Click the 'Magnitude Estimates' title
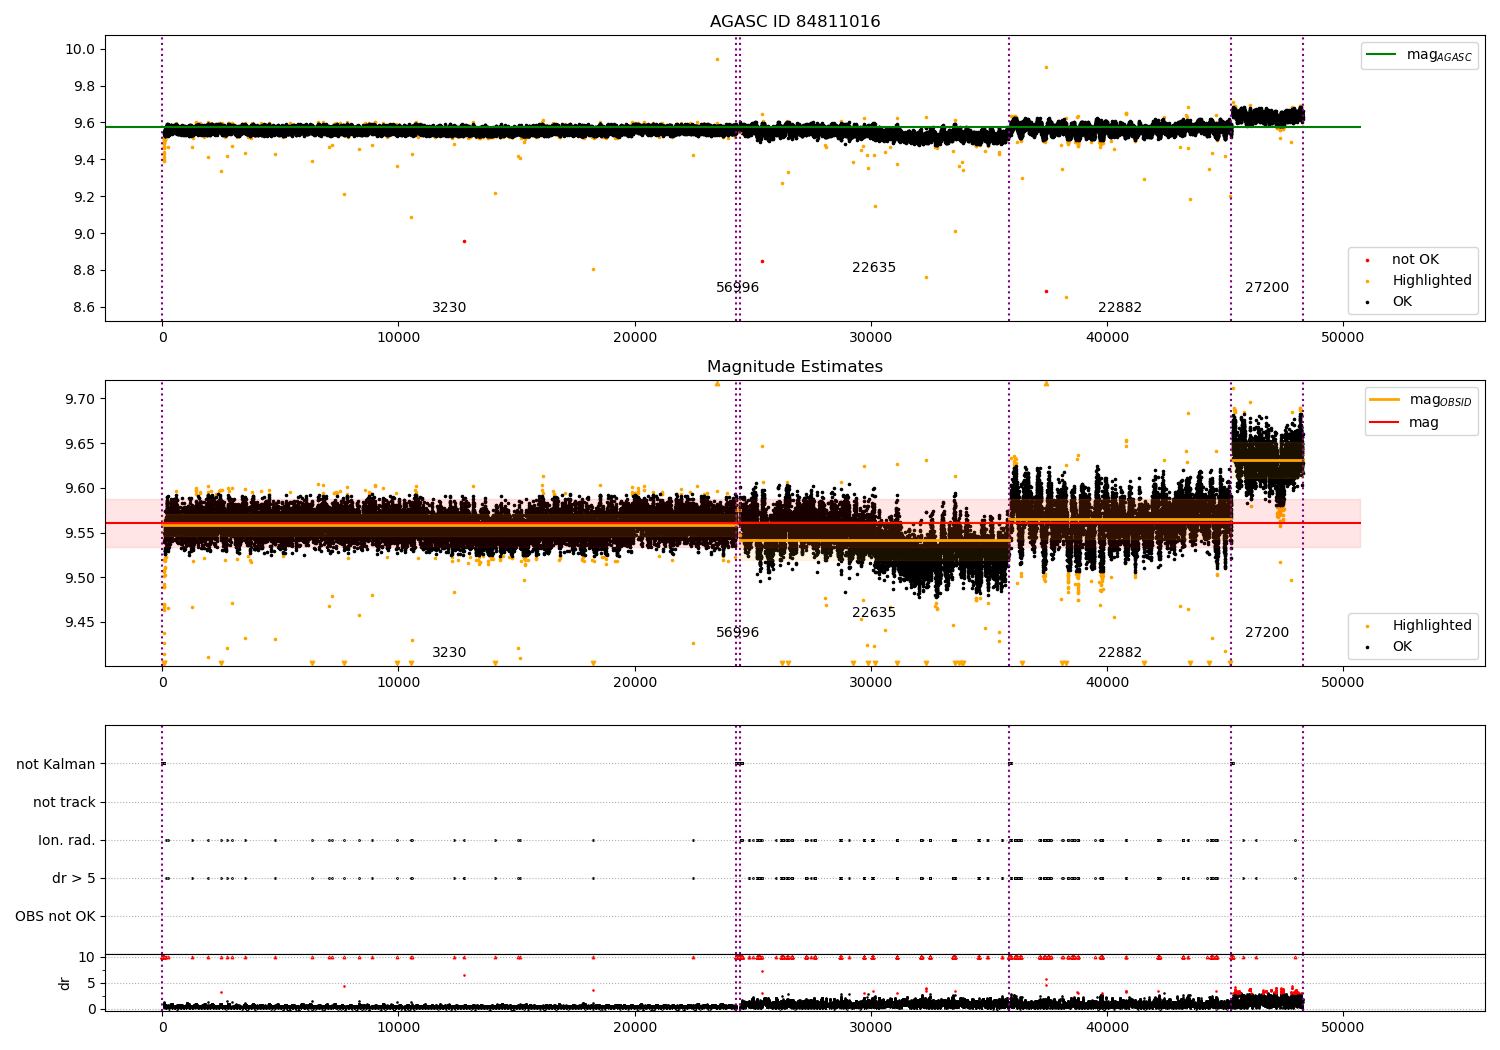This screenshot has height=1050, width=1500. [795, 367]
